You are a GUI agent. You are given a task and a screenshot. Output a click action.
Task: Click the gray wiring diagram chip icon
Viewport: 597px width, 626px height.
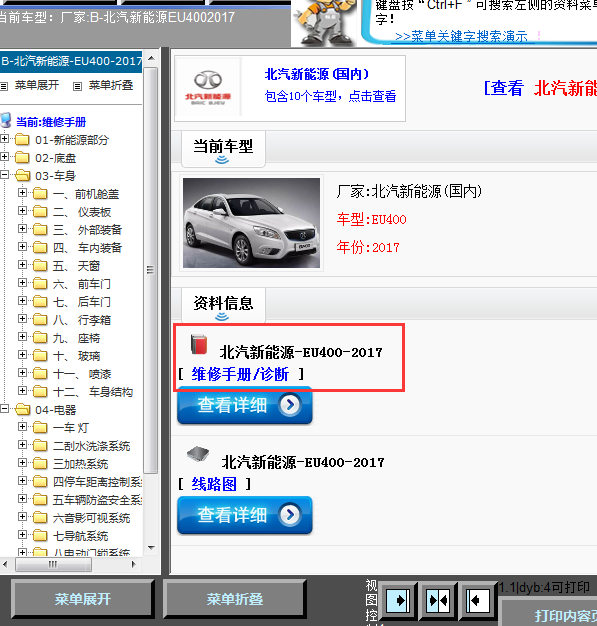(x=198, y=454)
